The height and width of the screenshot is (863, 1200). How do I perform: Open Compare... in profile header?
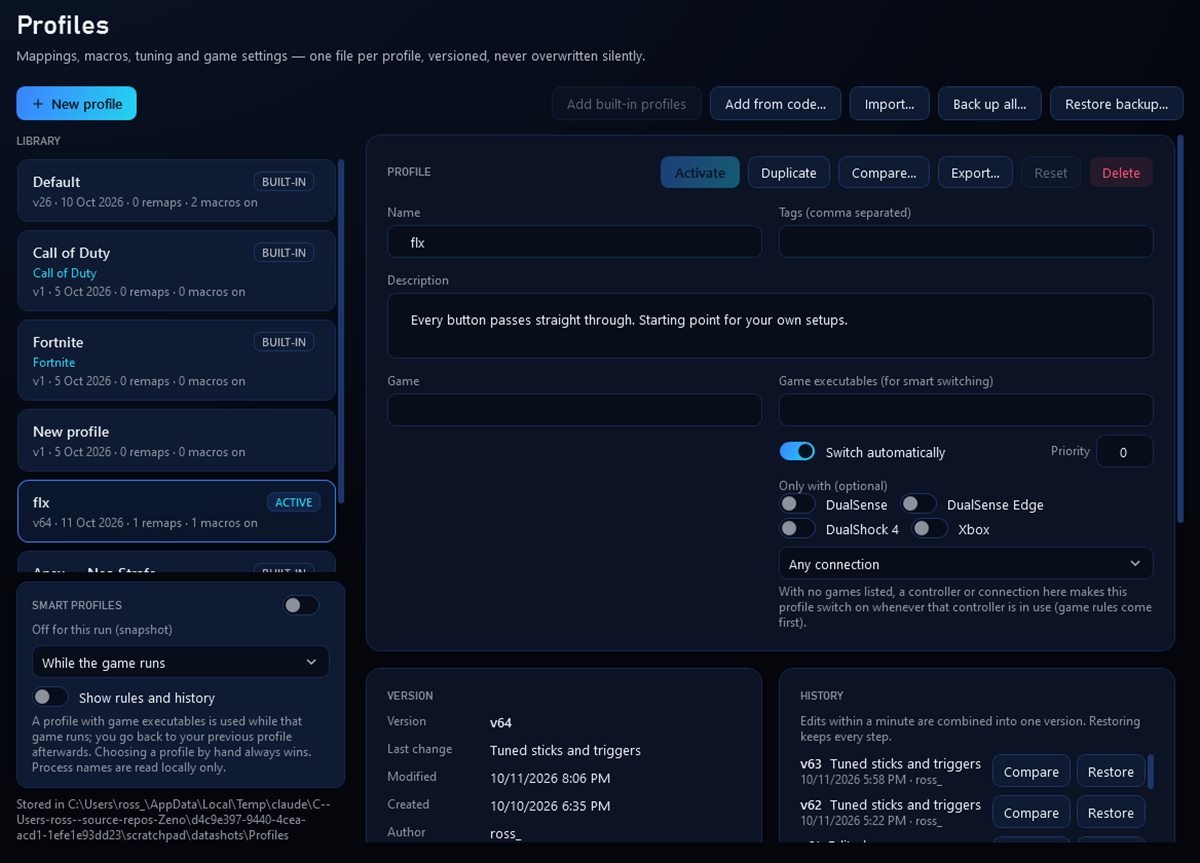(884, 173)
